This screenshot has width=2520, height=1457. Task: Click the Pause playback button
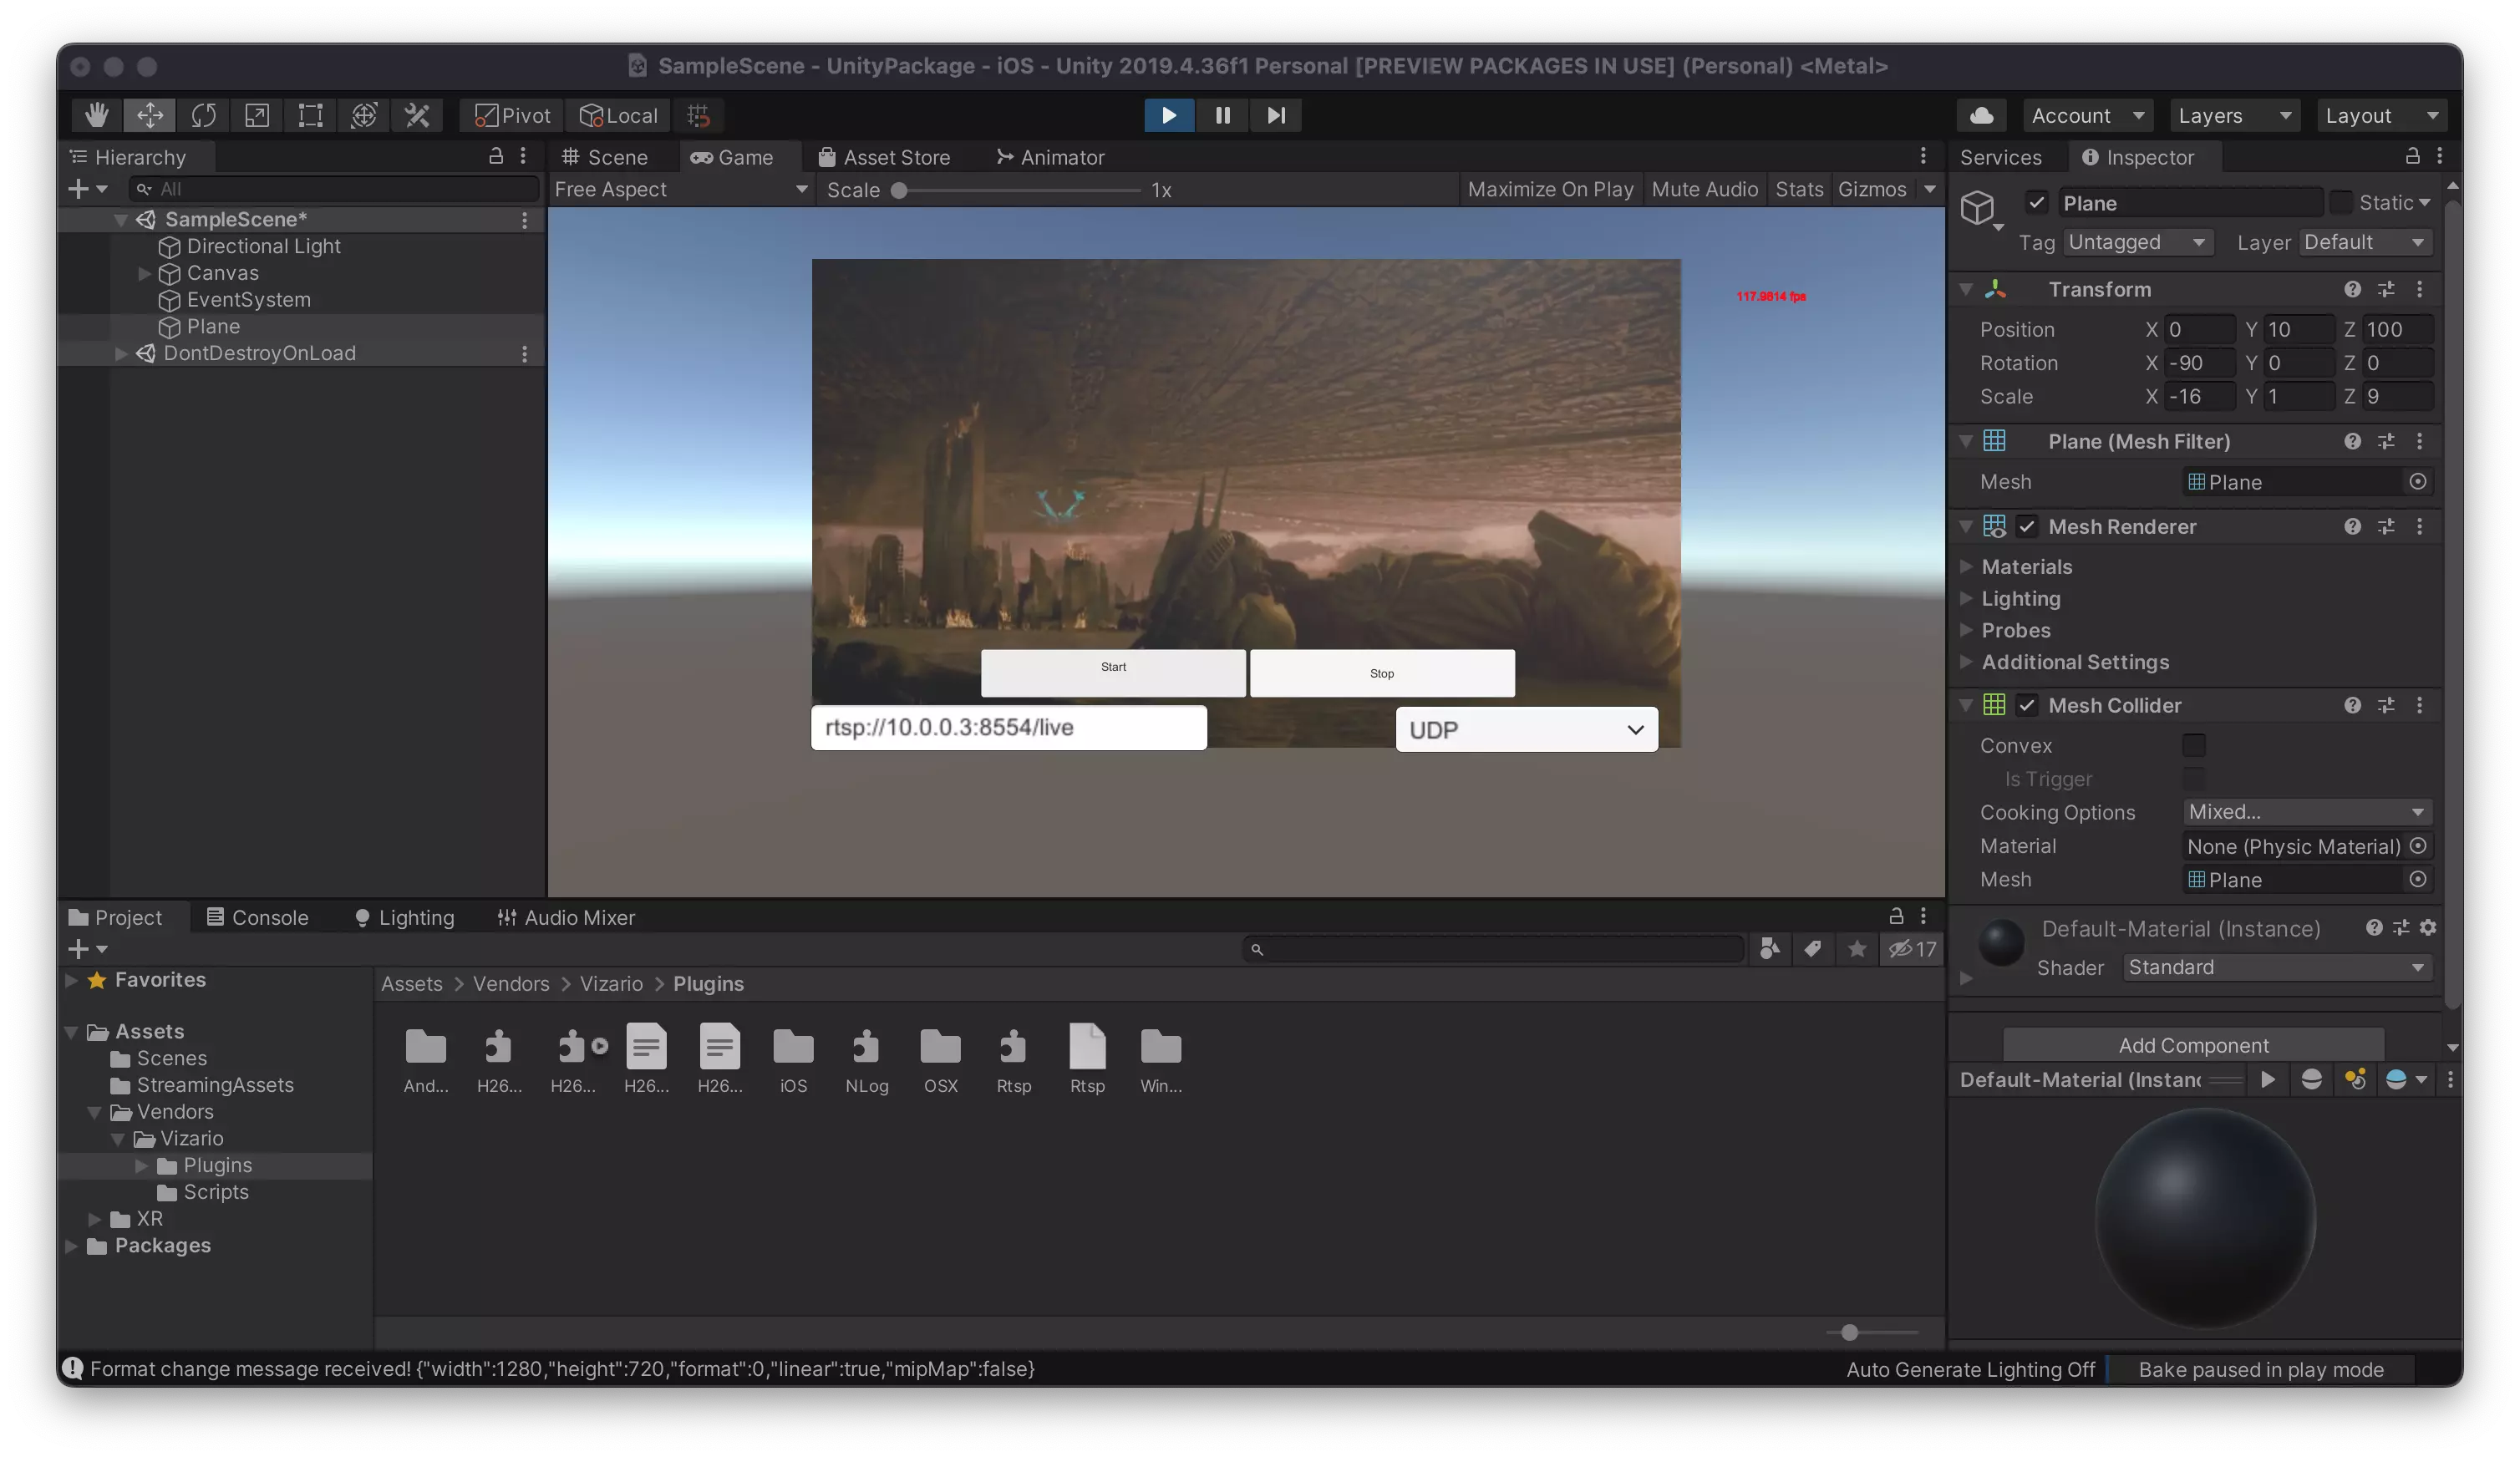point(1222,115)
